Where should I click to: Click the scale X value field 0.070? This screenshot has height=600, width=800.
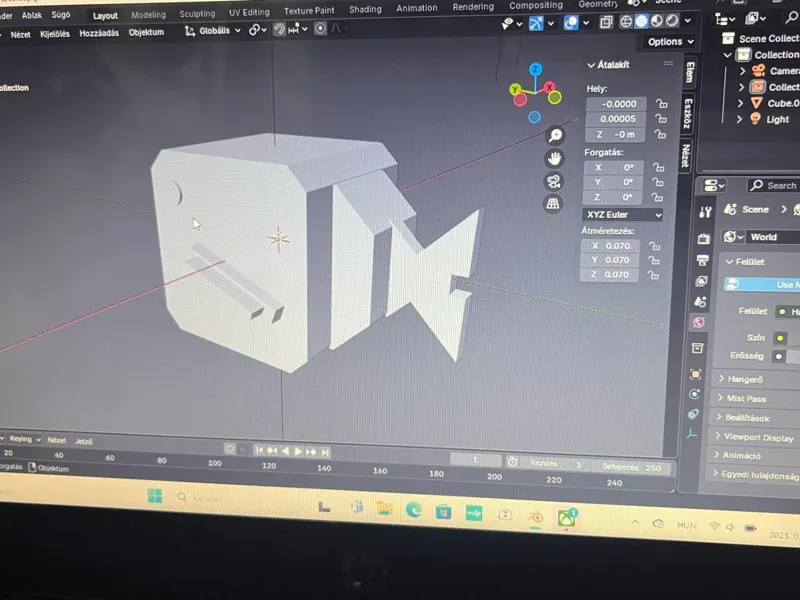point(610,246)
